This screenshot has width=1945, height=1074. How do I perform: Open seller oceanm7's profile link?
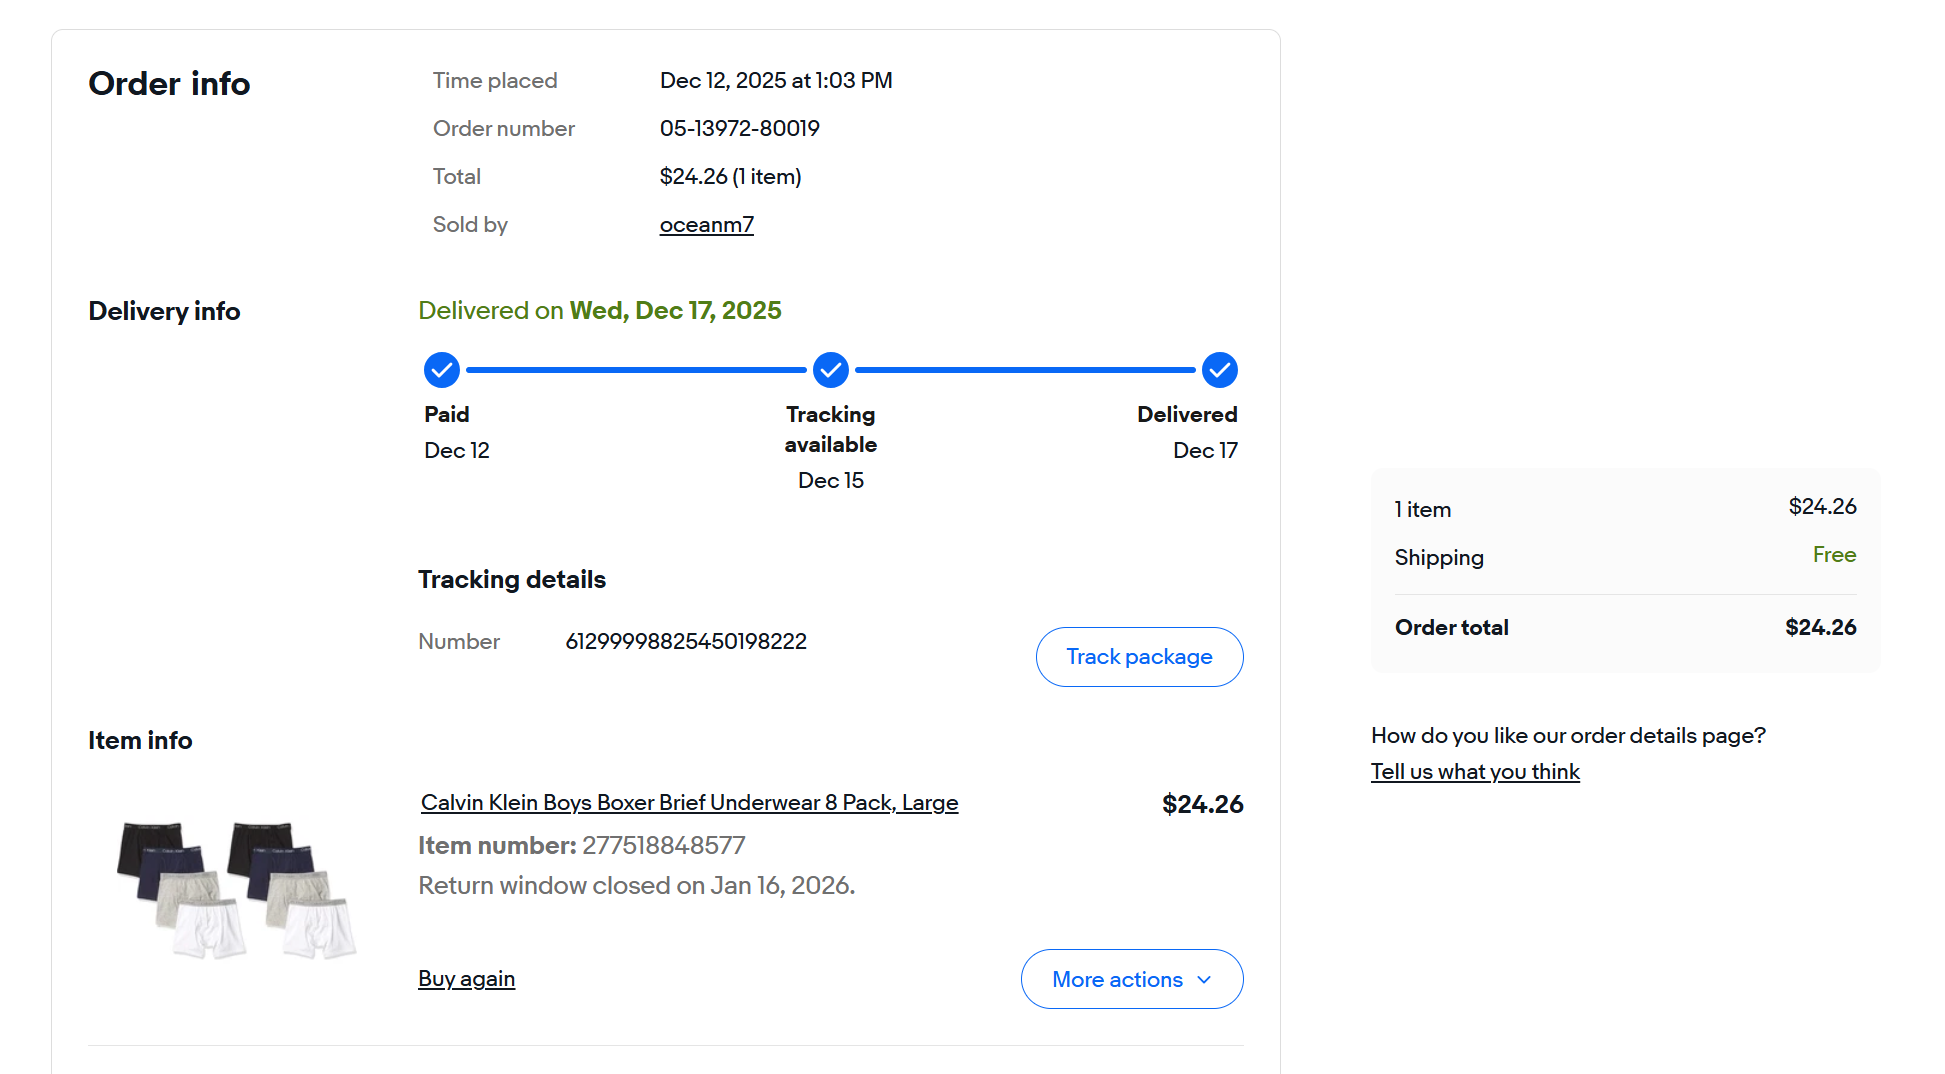tap(706, 225)
